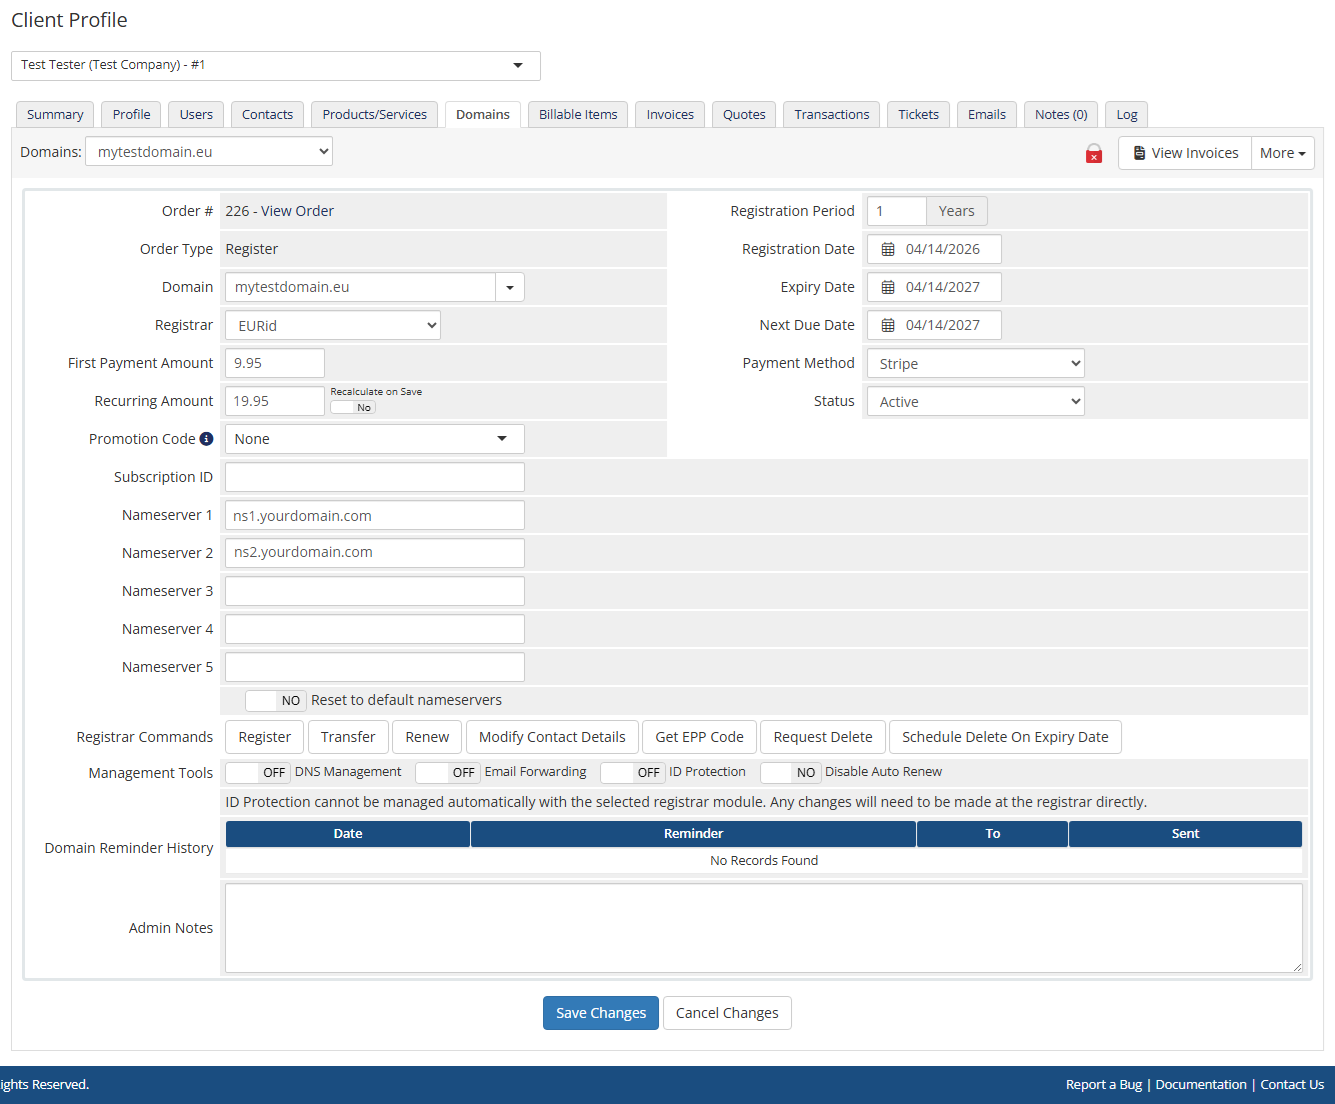Image resolution: width=1335 pixels, height=1104 pixels.
Task: Click Get EPP Code button
Action: pos(699,737)
